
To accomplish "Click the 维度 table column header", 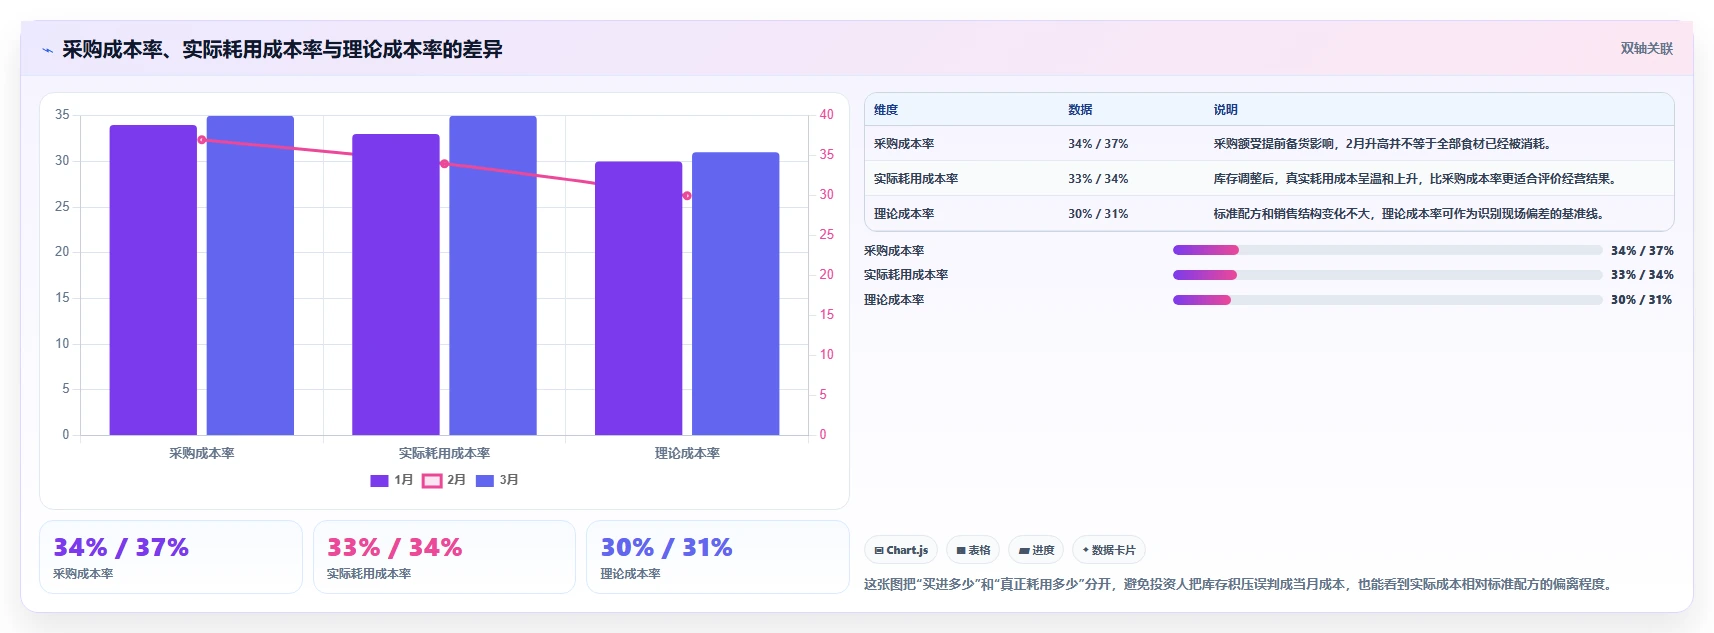I will 886,110.
